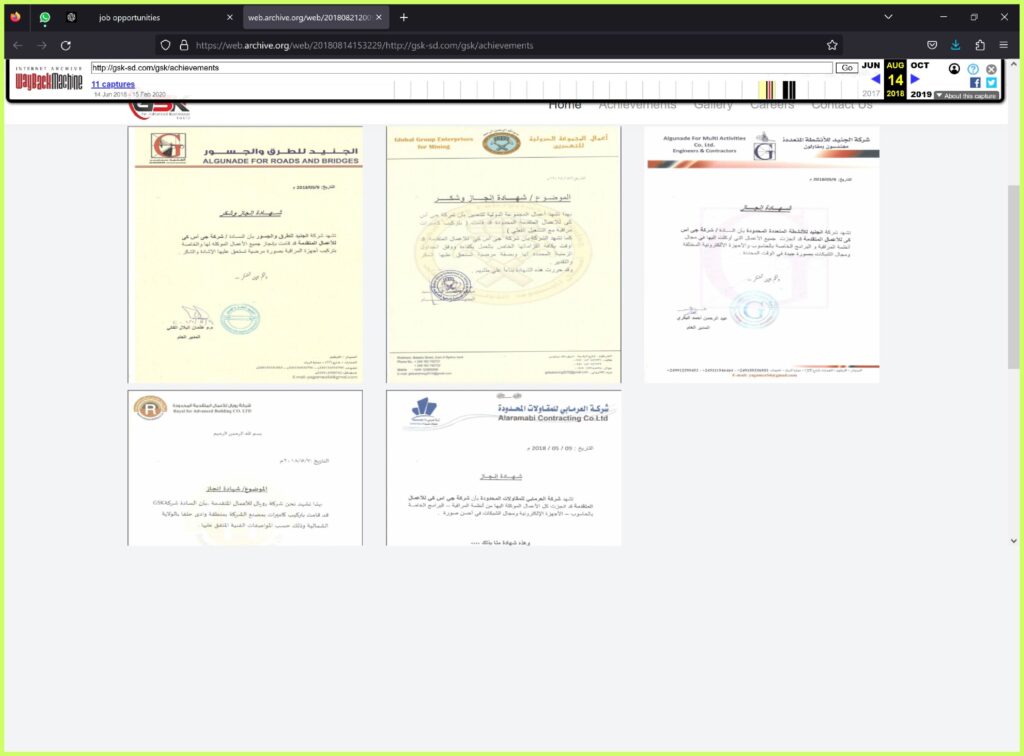The height and width of the screenshot is (756, 1024).
Task: Open the extensions menu
Action: (980, 45)
